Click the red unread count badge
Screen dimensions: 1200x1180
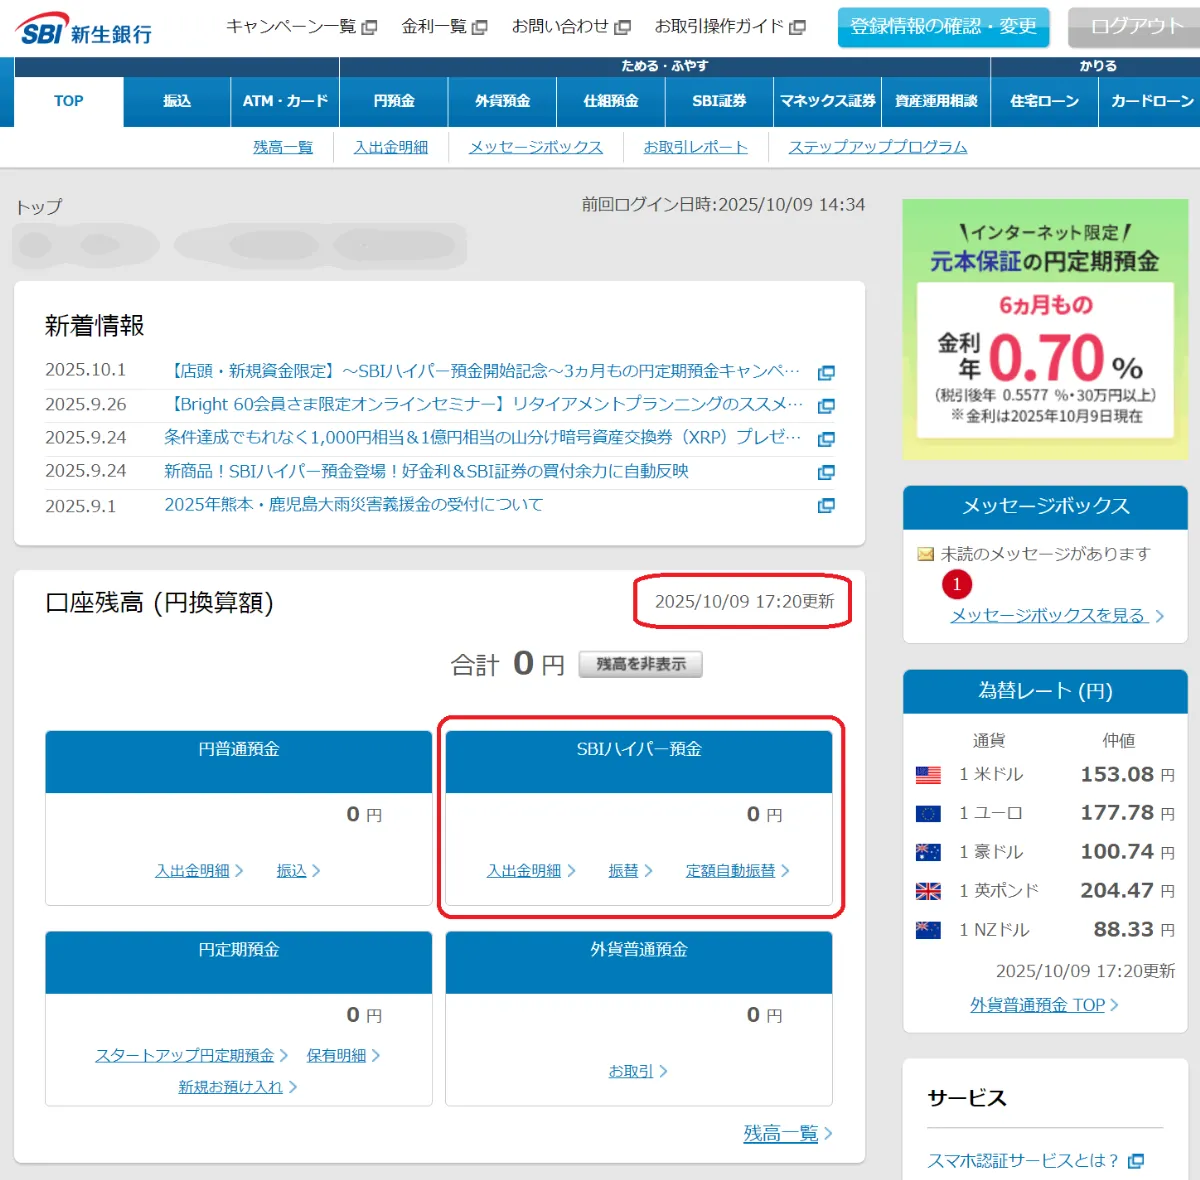tap(957, 584)
